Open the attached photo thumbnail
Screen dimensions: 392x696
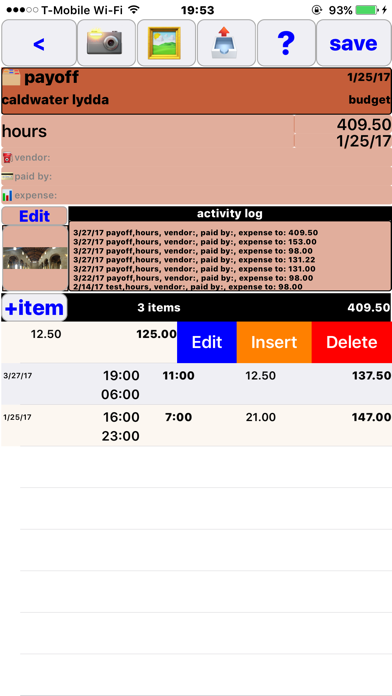(35, 258)
